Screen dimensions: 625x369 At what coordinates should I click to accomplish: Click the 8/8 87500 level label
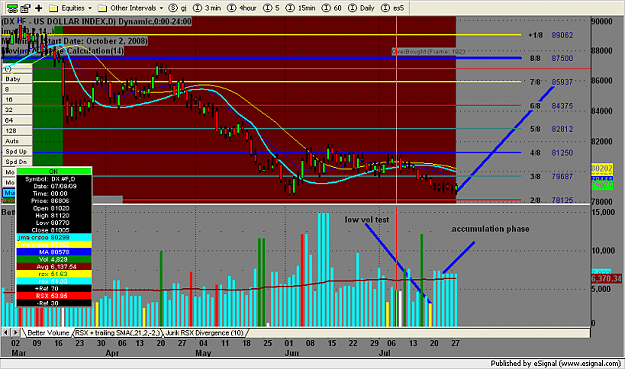coord(551,59)
